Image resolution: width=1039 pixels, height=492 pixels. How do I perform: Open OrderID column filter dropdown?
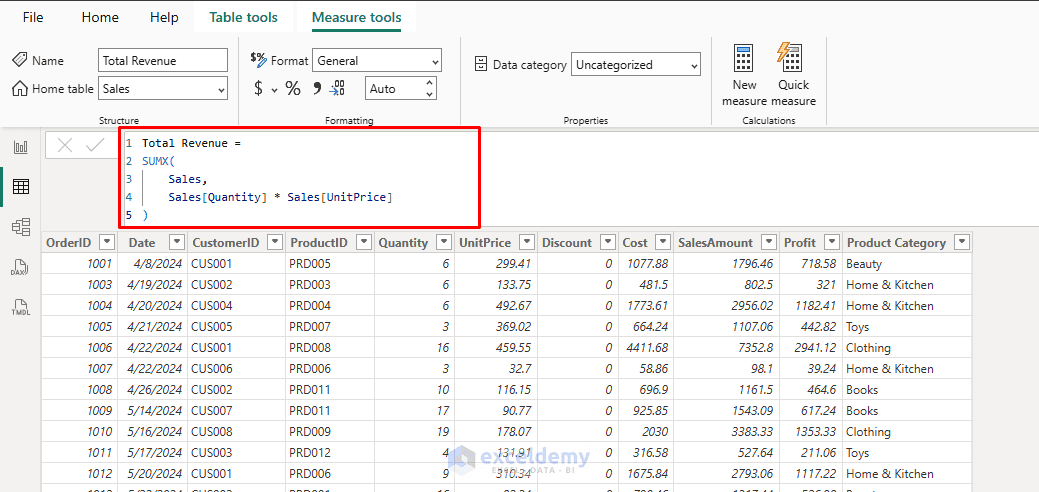107,242
